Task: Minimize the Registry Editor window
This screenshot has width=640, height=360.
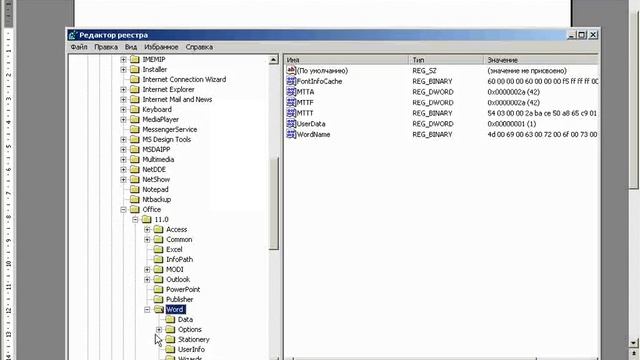Action: 572,35
